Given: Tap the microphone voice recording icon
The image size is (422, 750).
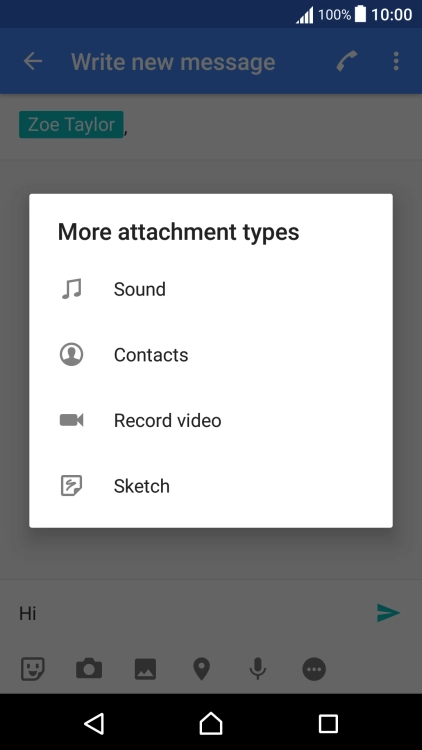Looking at the screenshot, I should coord(258,669).
